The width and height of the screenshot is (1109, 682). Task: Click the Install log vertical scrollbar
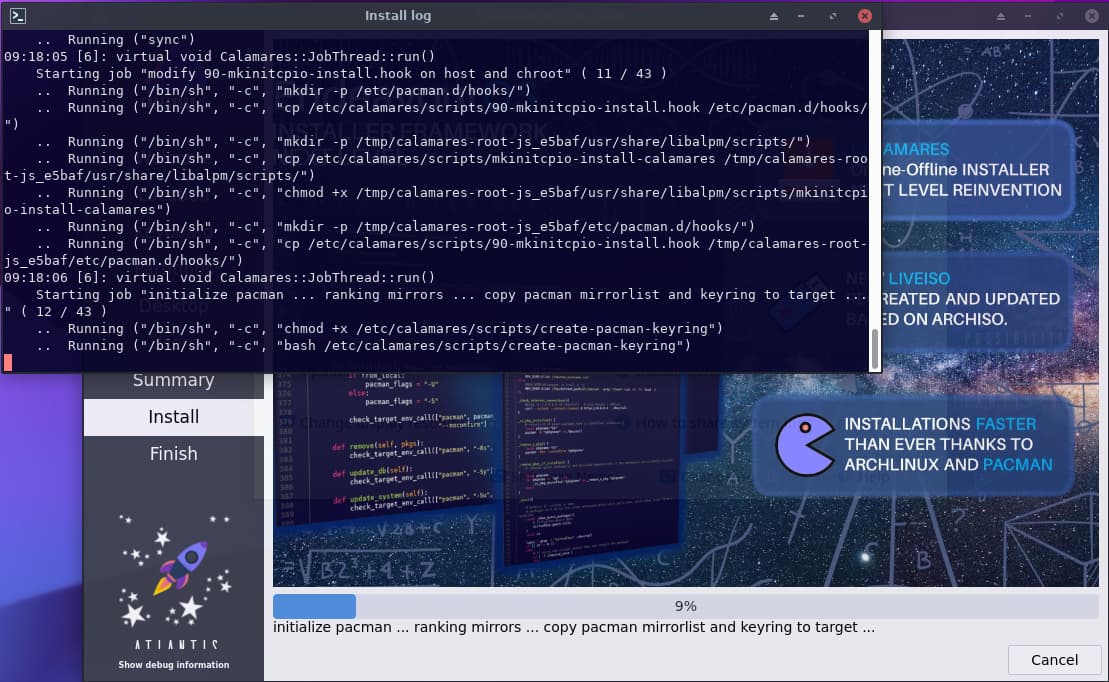(x=875, y=350)
